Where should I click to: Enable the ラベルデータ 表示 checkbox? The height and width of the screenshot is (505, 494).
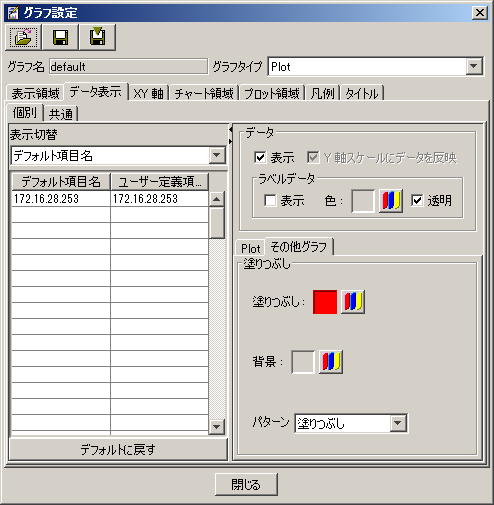(x=270, y=200)
